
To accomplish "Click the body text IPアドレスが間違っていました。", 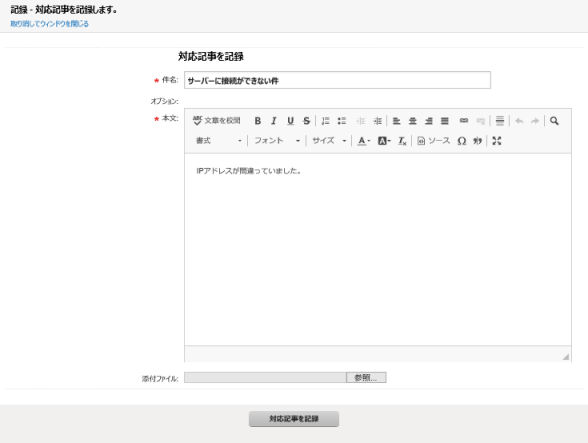I will point(249,171).
